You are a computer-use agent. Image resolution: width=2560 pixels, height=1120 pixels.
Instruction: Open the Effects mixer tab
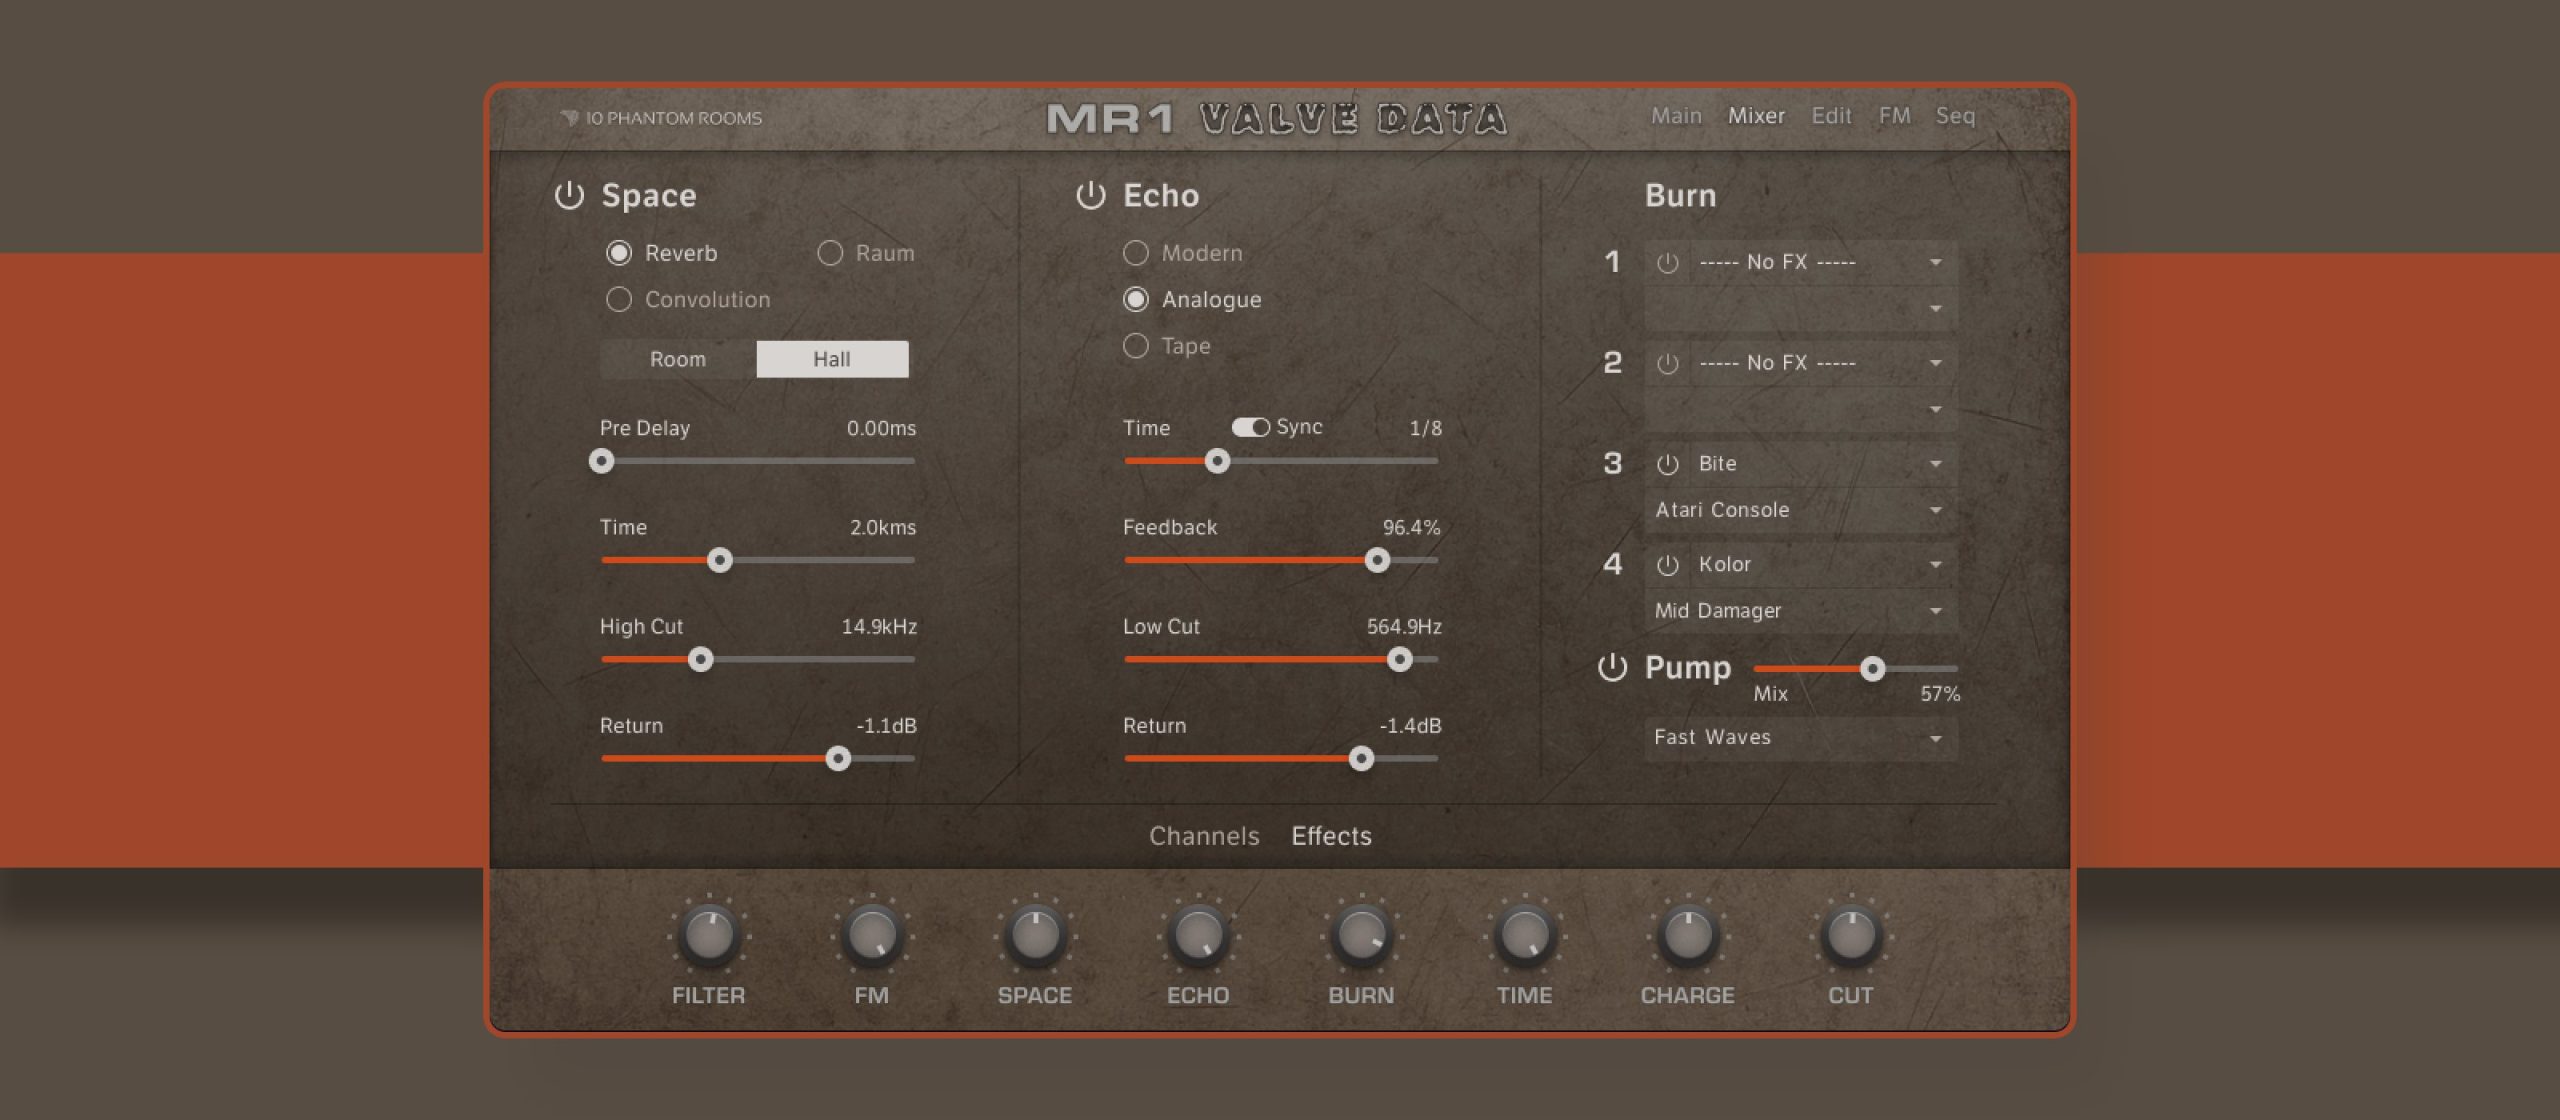(x=1331, y=836)
